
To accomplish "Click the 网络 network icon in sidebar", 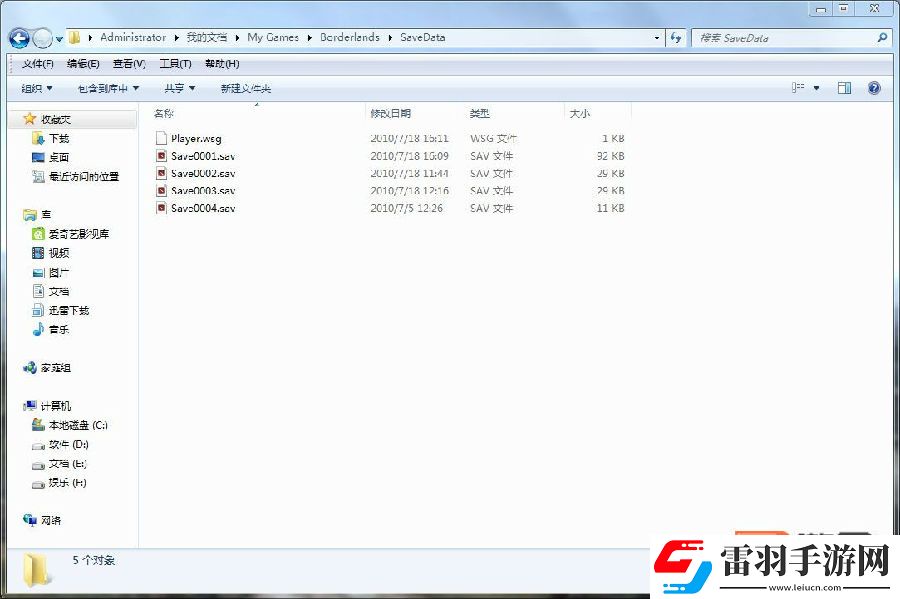I will 50,520.
